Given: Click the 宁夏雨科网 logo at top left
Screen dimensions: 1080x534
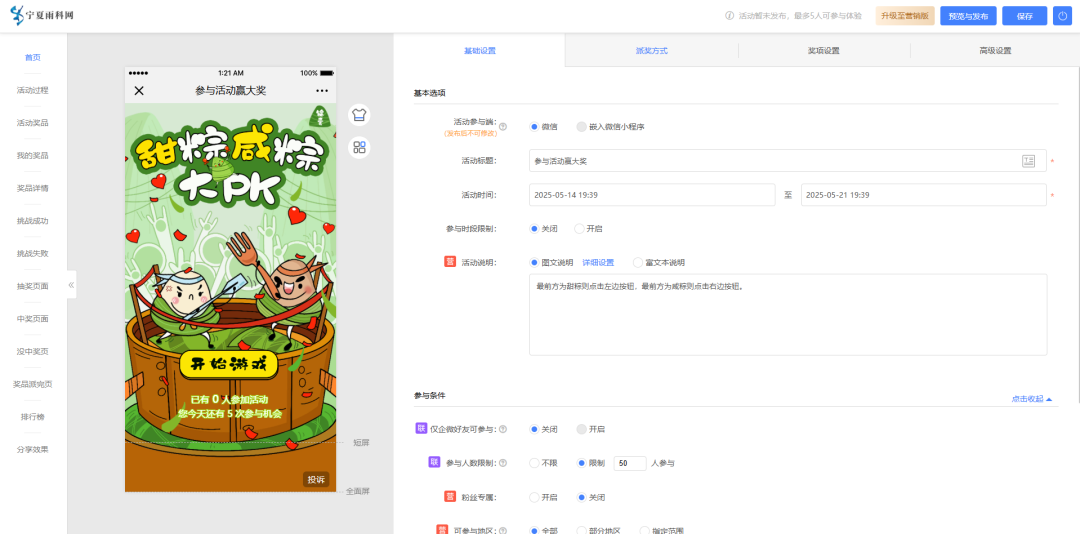Looking at the screenshot, I should pyautogui.click(x=41, y=15).
